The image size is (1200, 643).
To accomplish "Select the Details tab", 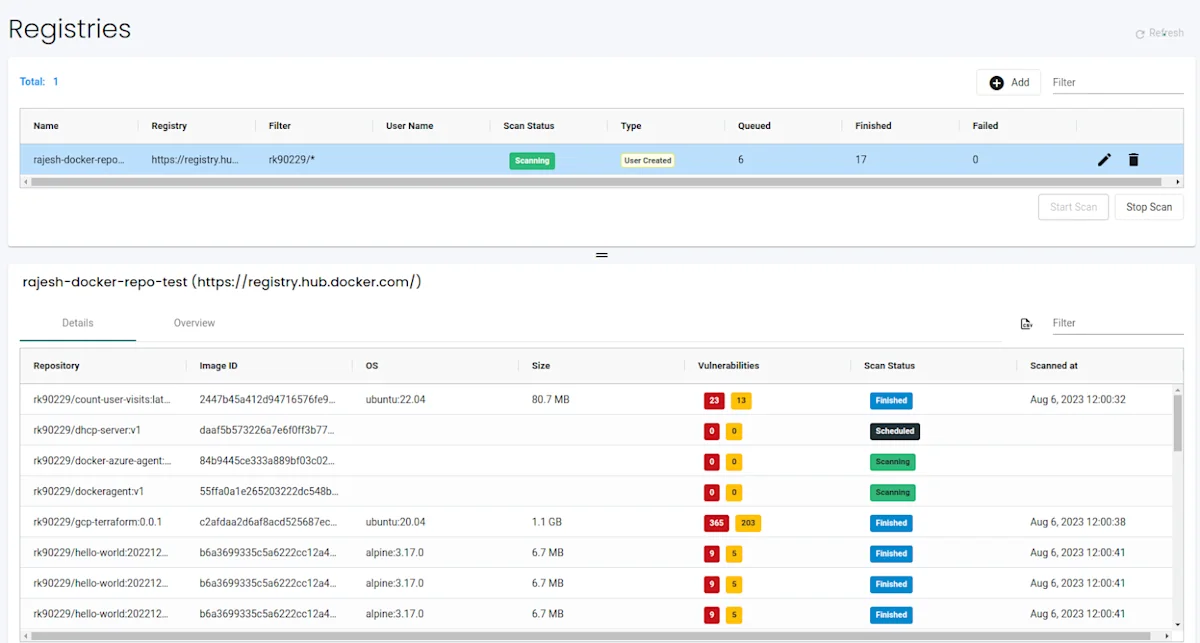I will pos(78,323).
